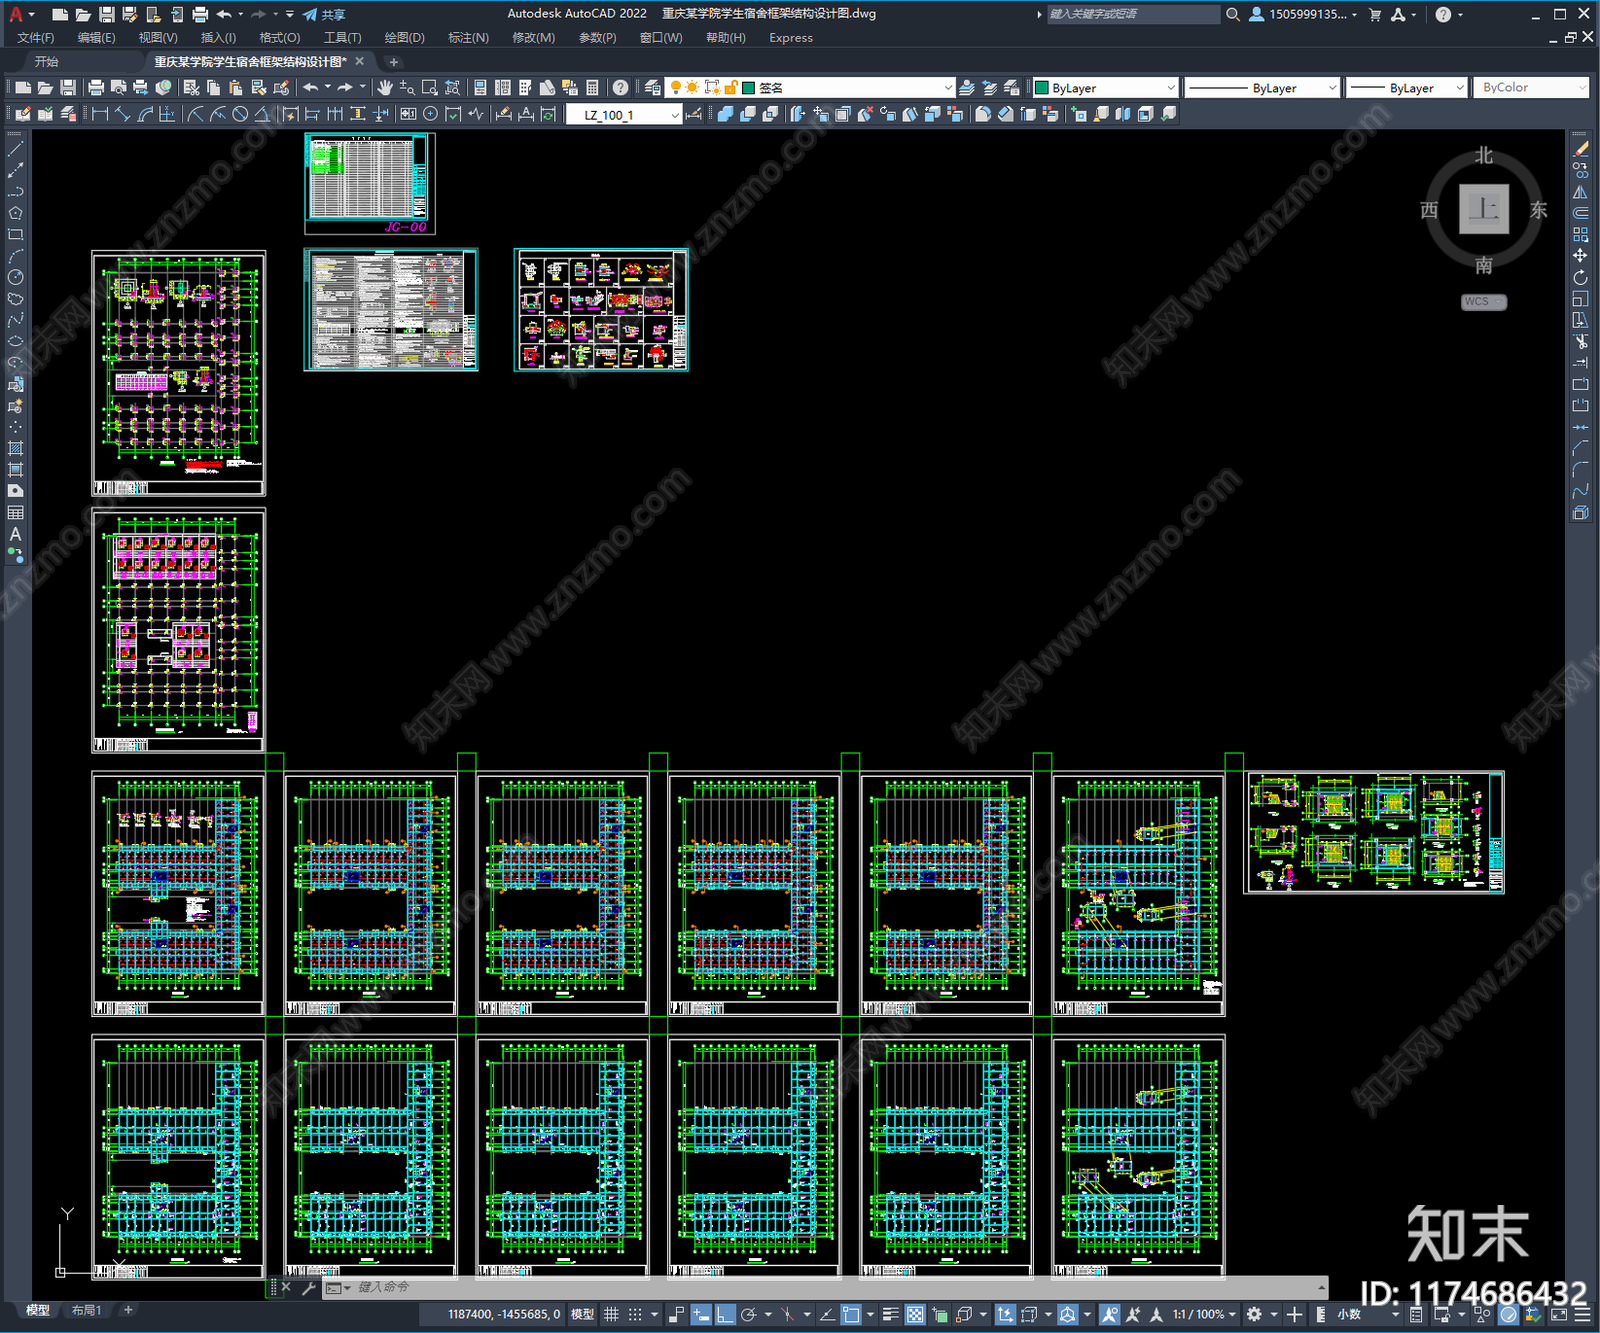This screenshot has width=1600, height=1333.
Task: Open the Autodesk App Store cart icon
Action: (1375, 14)
